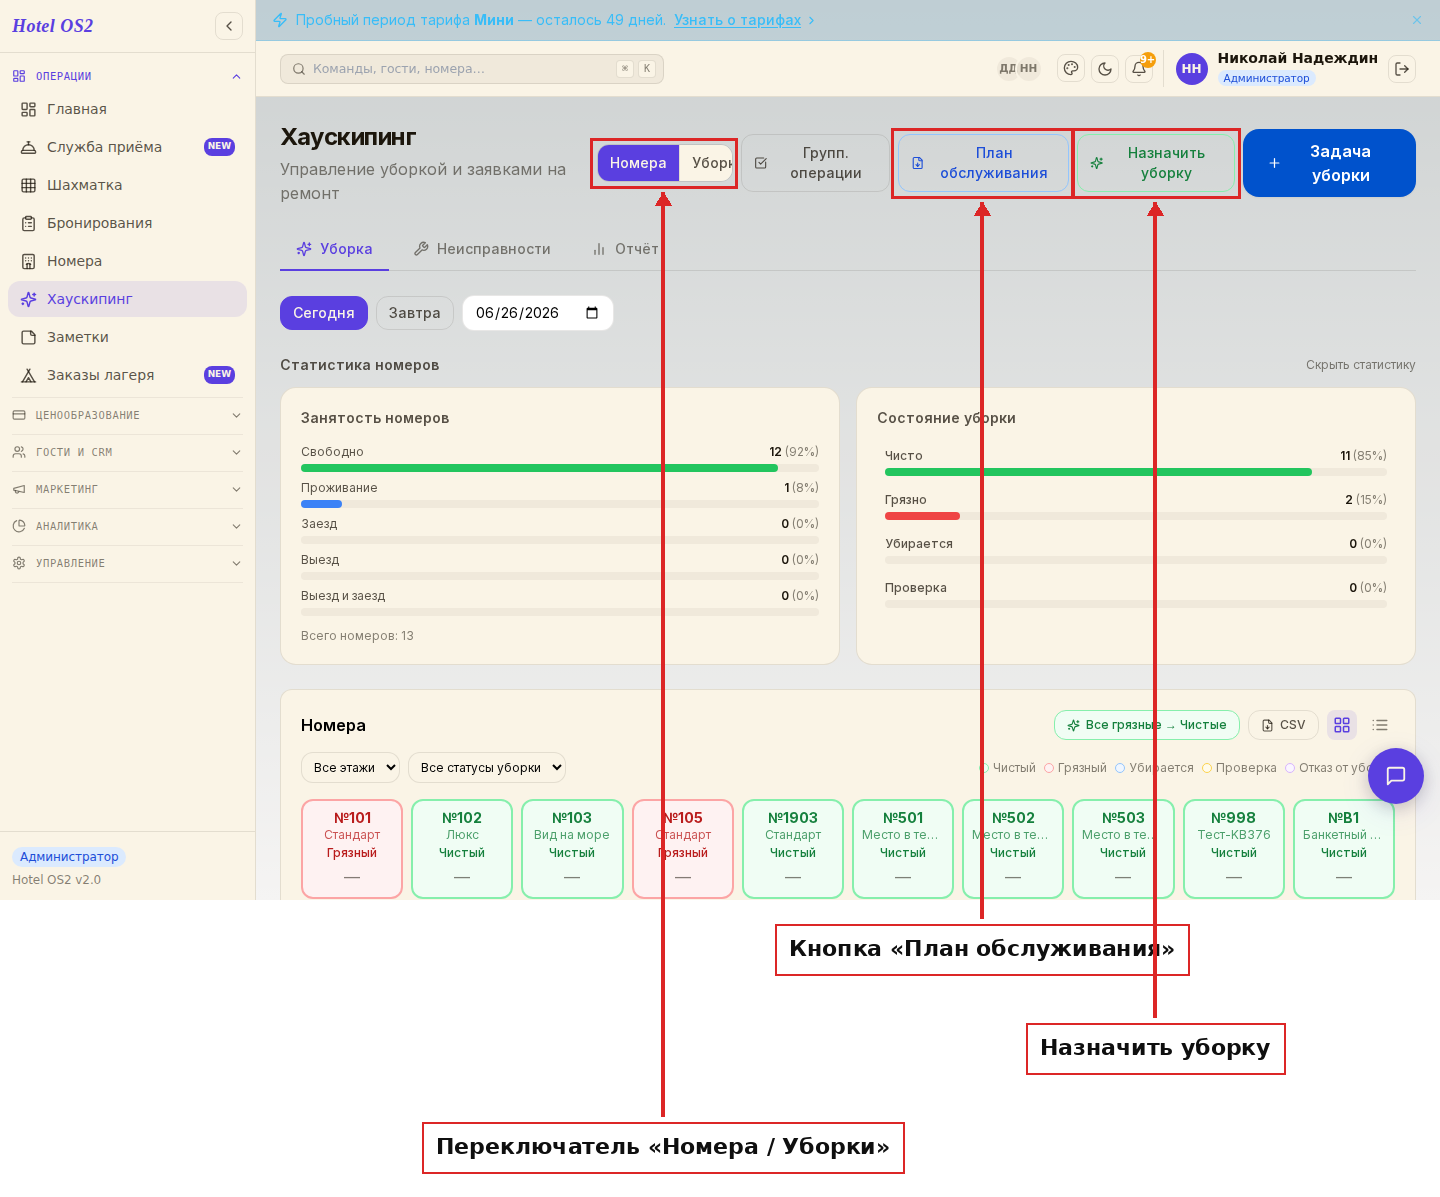
Task: Expand the Ценообразование sidebar section
Action: [x=127, y=415]
